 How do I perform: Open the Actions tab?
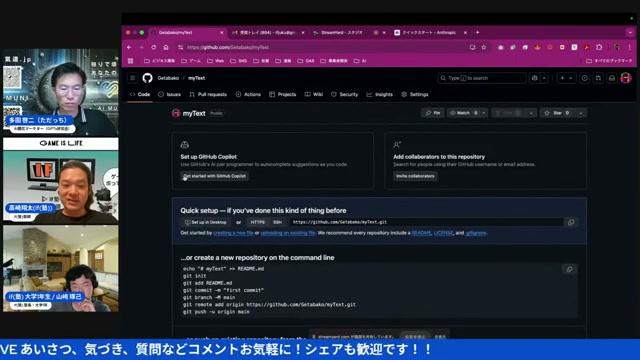248,94
